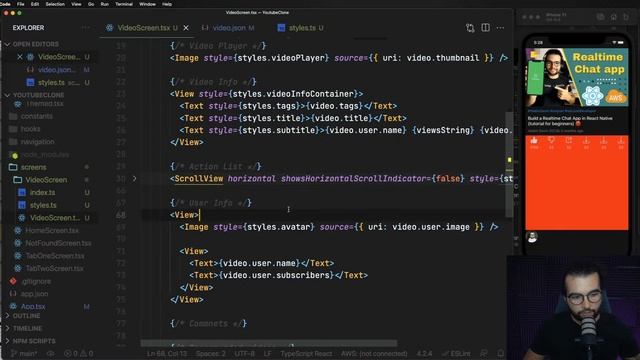The image size is (640, 360).
Task: Close the VideoScreen.tsx editor tab
Action: click(x=186, y=28)
